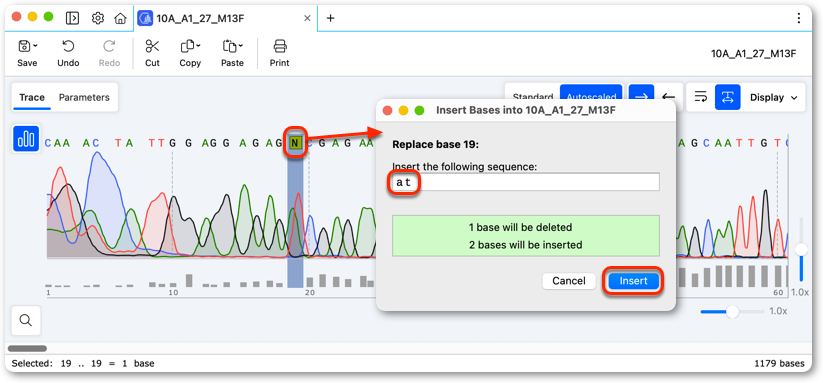Toggle the blue bar chart quality button

[x=26, y=139]
